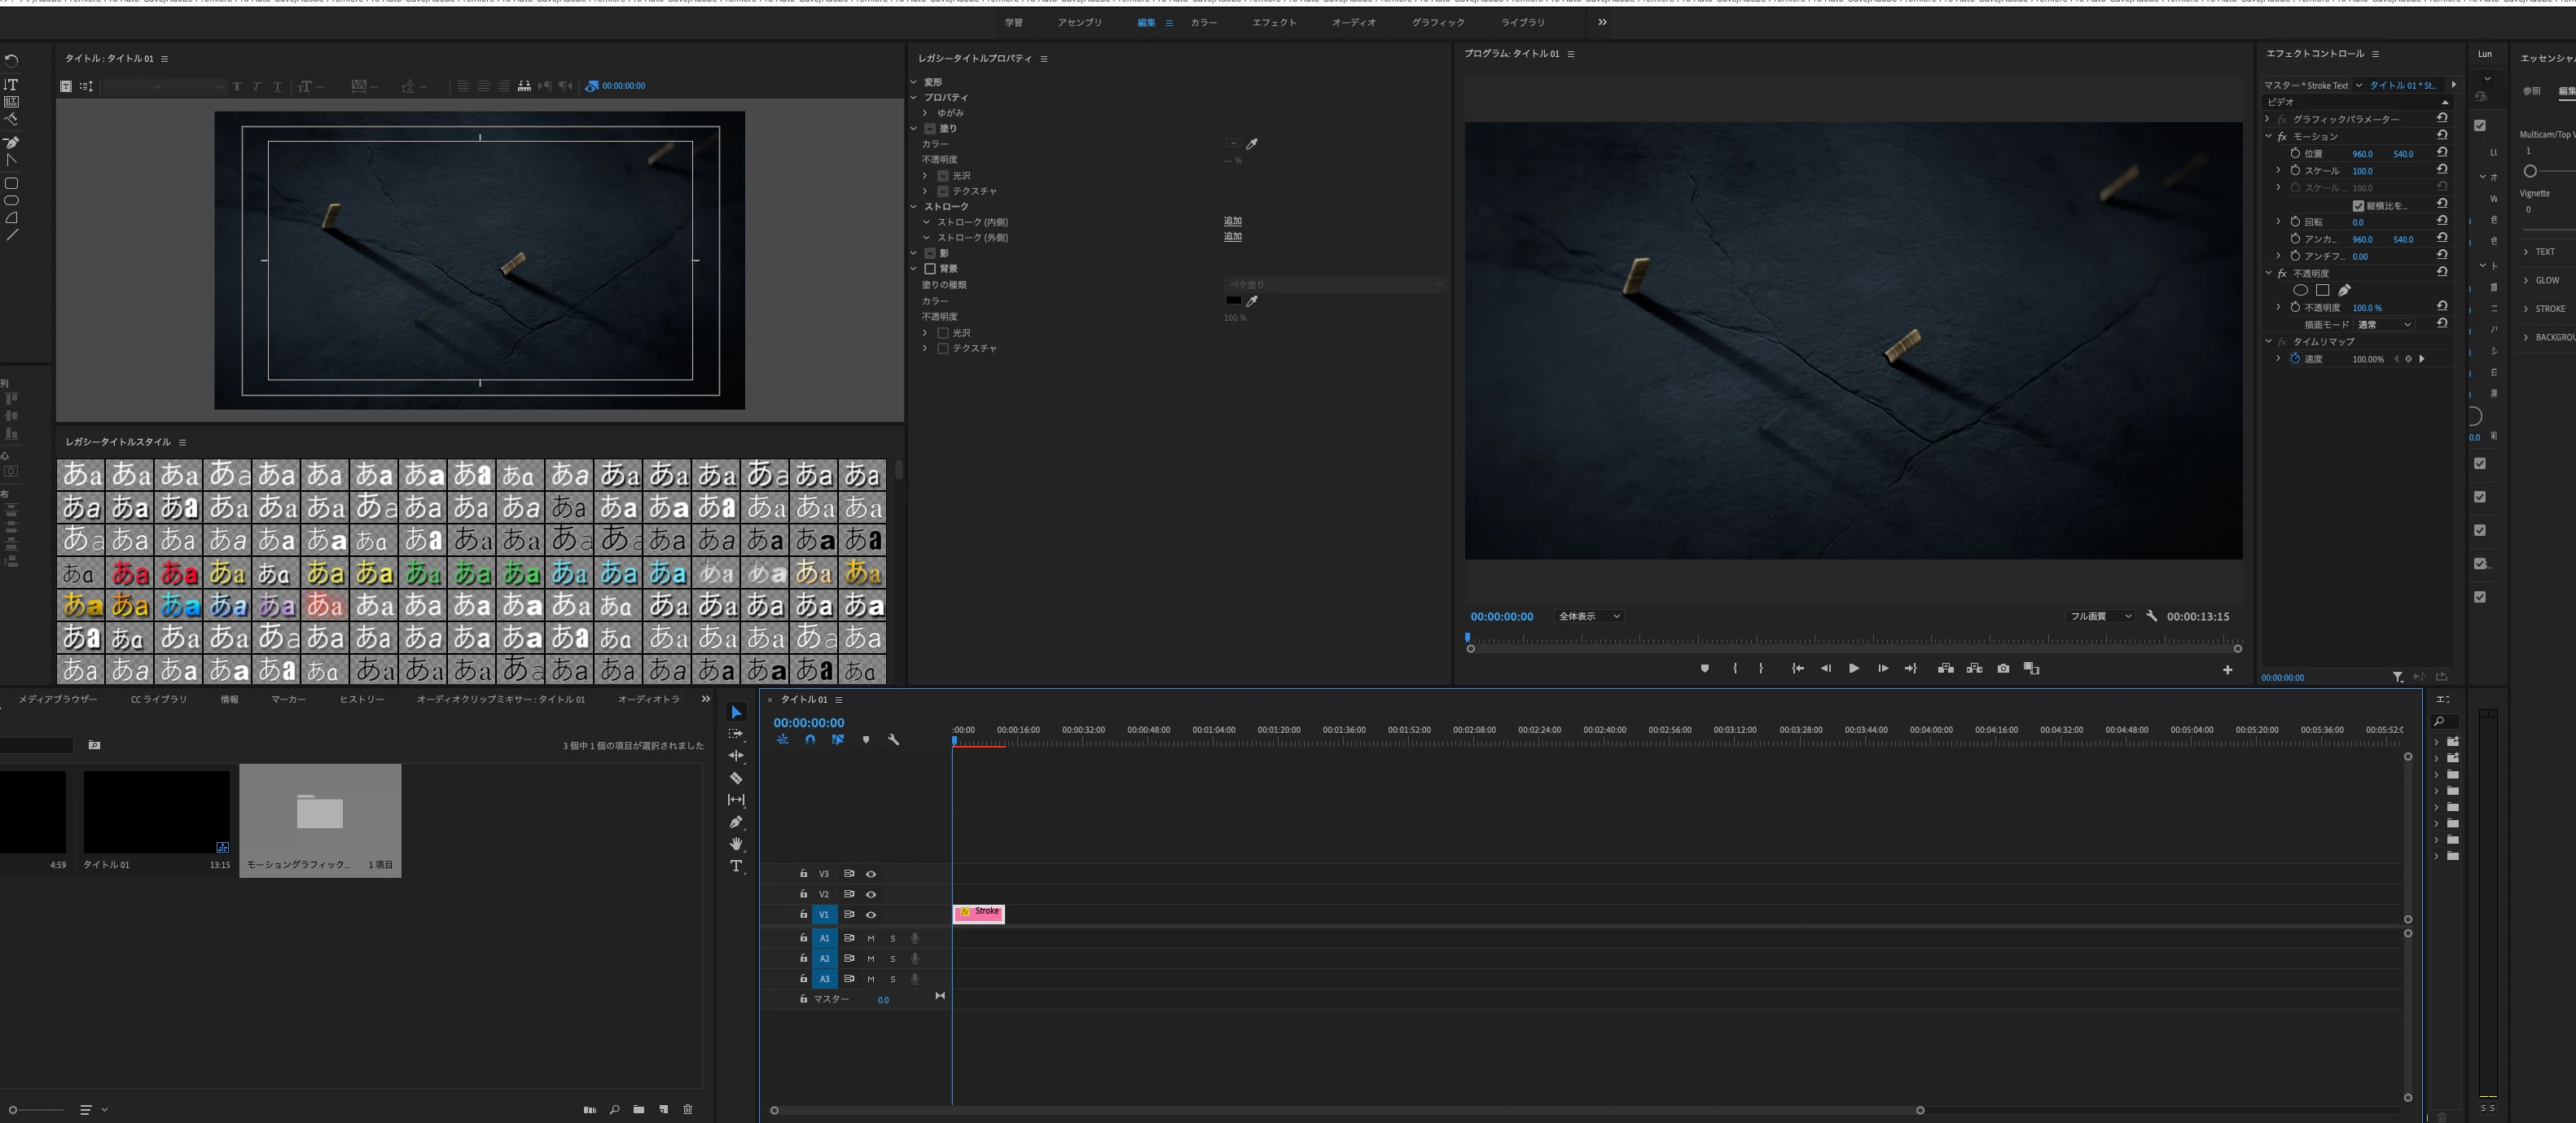Open the 全体表示 zoom level dropdown
2576x1123 pixels.
(1588, 616)
